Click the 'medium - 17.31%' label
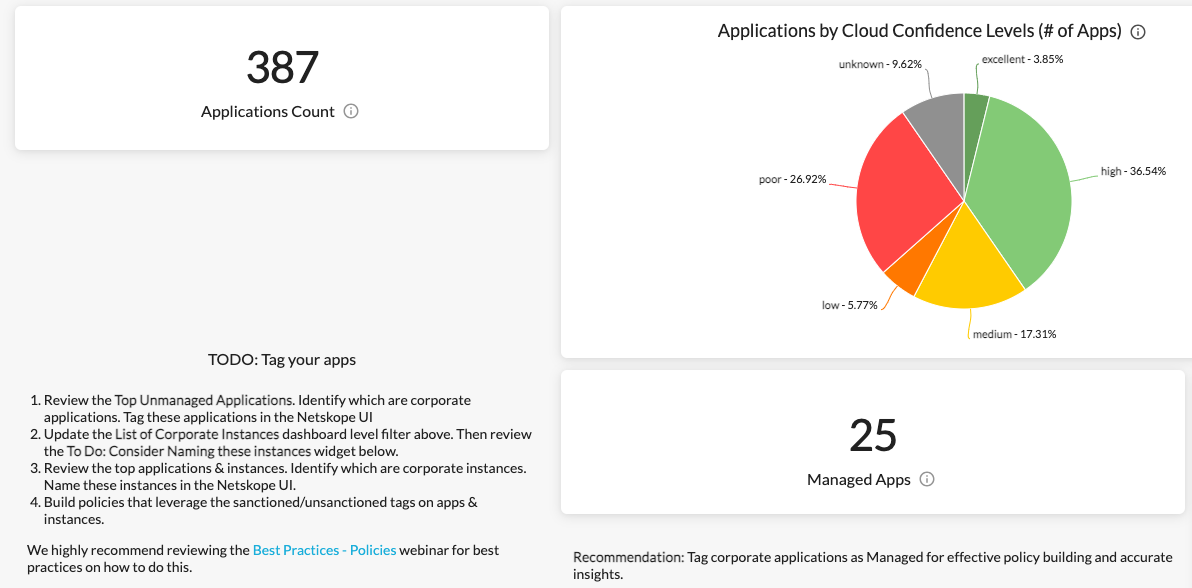 point(1015,333)
